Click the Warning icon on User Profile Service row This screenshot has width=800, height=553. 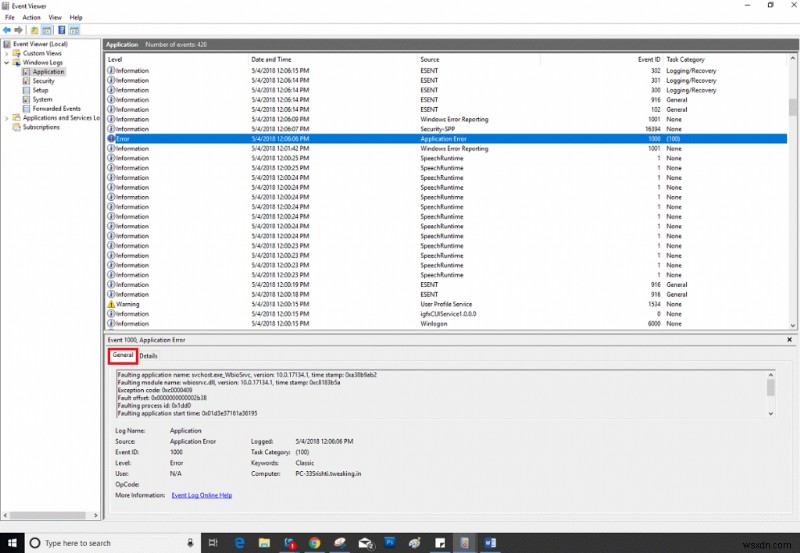pyautogui.click(x=111, y=304)
